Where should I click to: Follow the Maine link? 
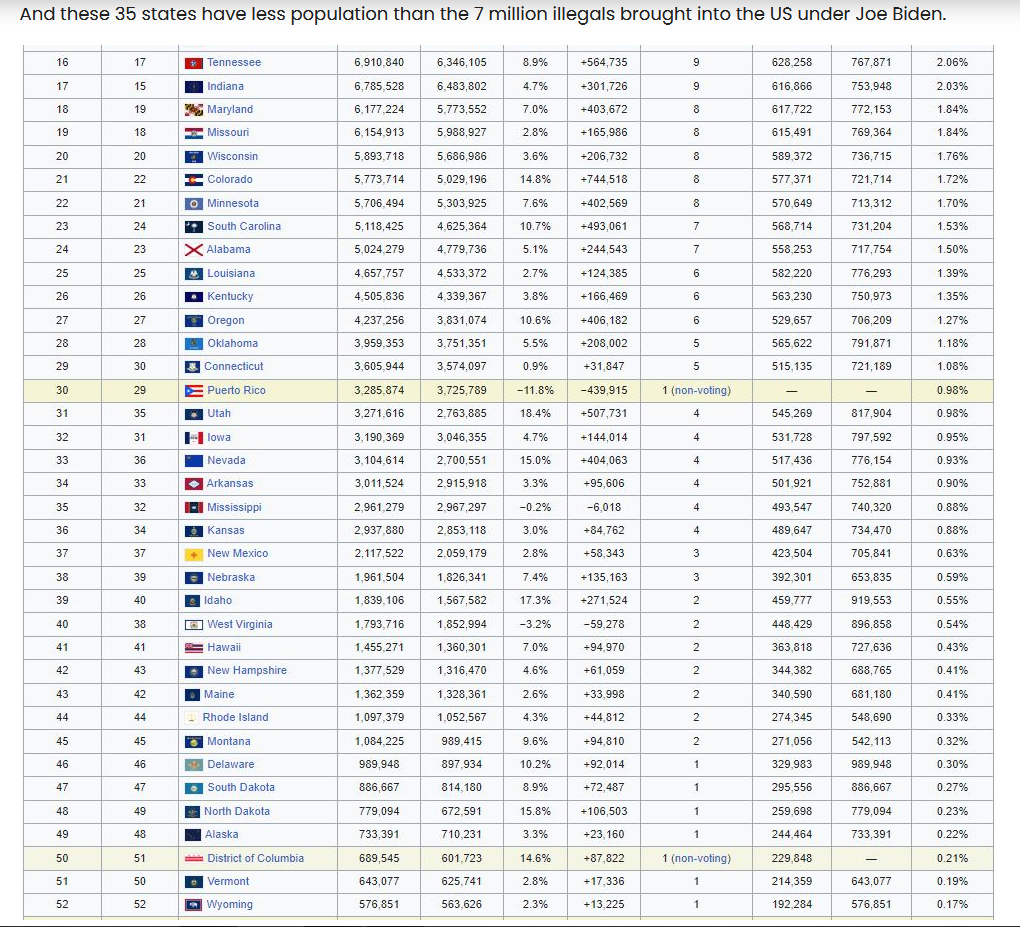tap(219, 695)
